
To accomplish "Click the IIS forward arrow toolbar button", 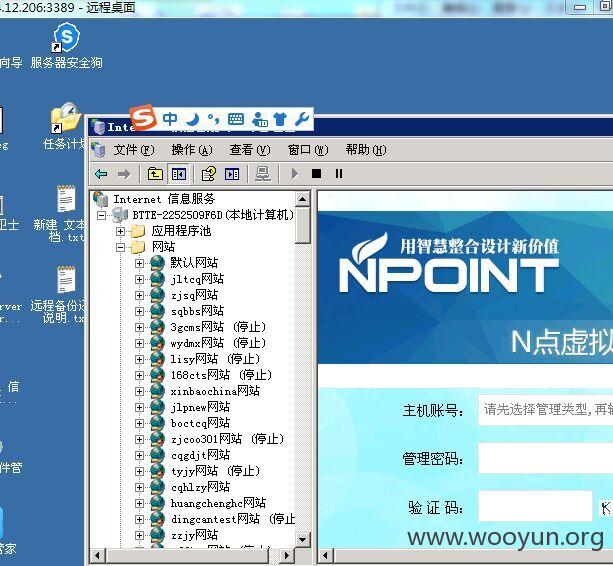I will [x=124, y=174].
